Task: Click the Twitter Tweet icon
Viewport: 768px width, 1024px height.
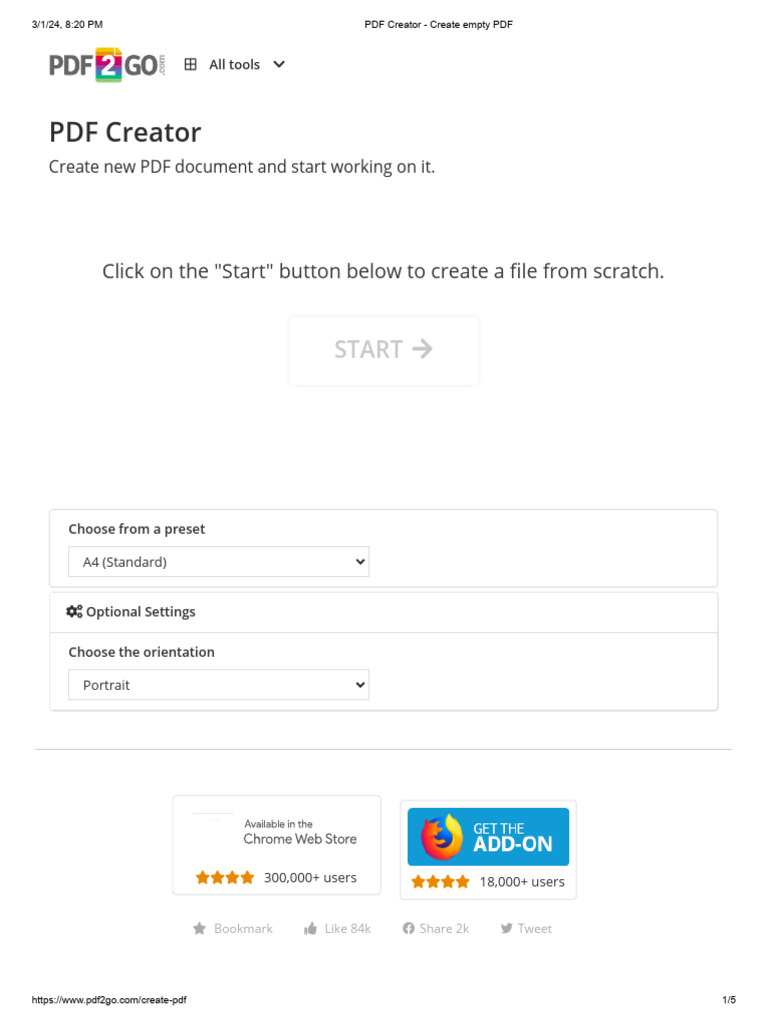Action: click(x=506, y=929)
